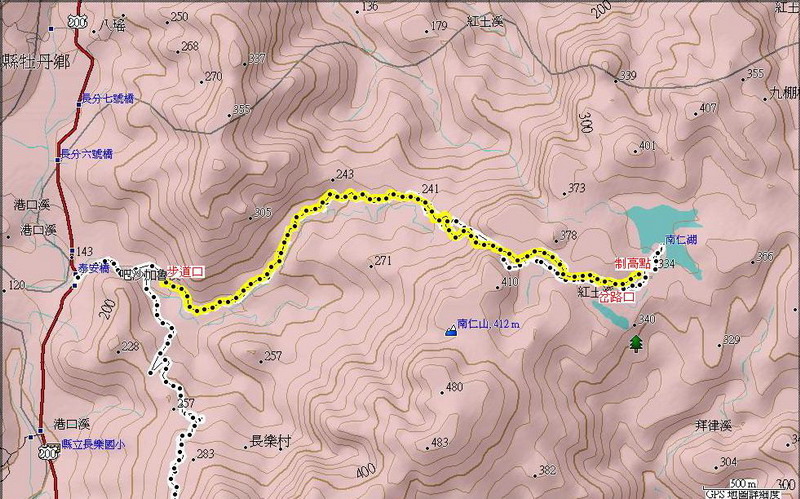This screenshot has width=800, height=499.
Task: Select the 制高點 waypoint label
Action: coord(633,263)
